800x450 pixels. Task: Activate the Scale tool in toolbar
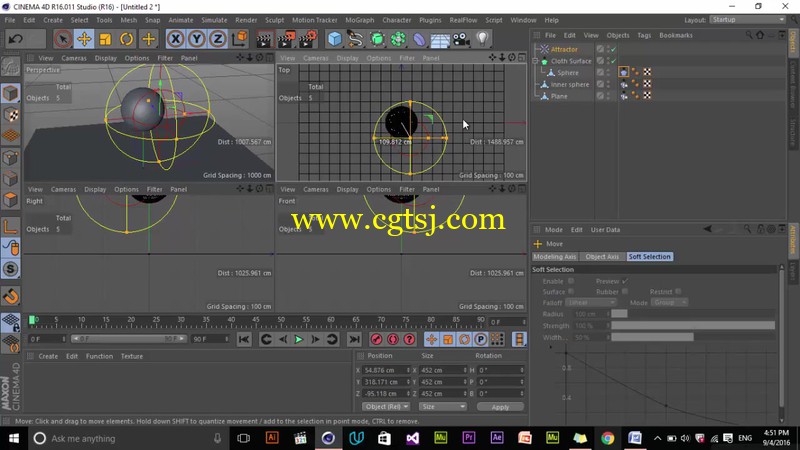[106, 39]
